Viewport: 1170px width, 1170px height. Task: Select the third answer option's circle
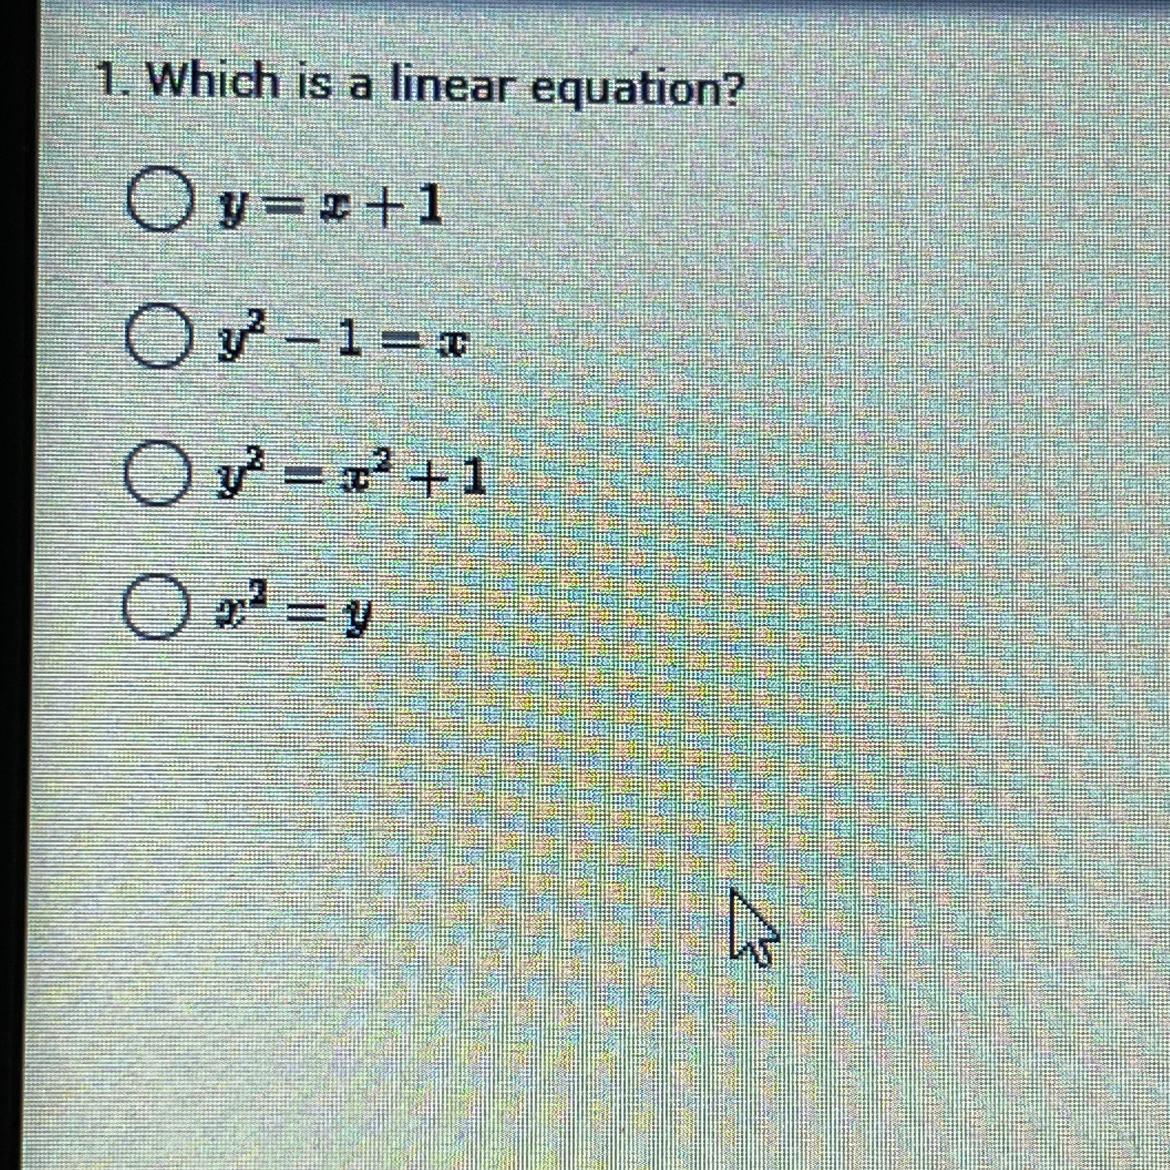coord(155,474)
